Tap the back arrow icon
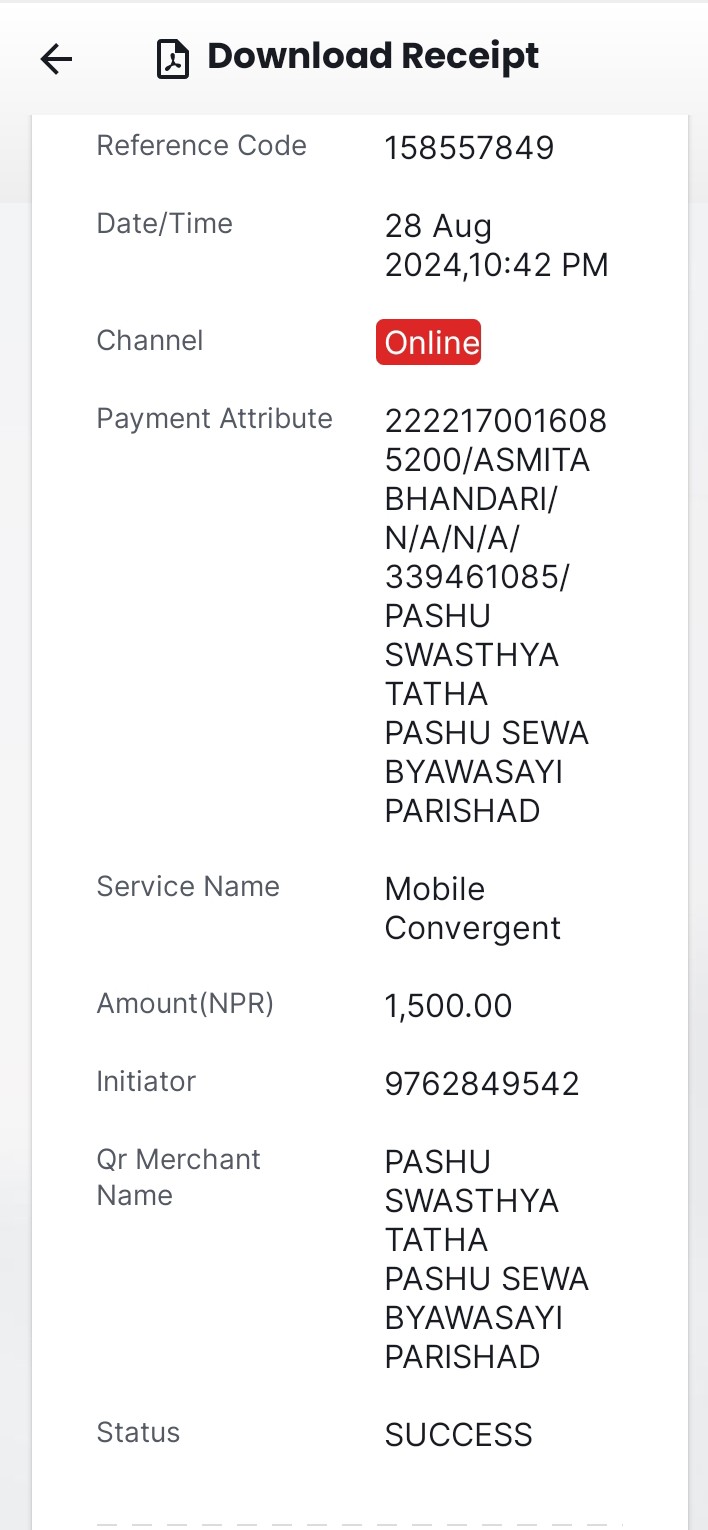 click(x=56, y=60)
